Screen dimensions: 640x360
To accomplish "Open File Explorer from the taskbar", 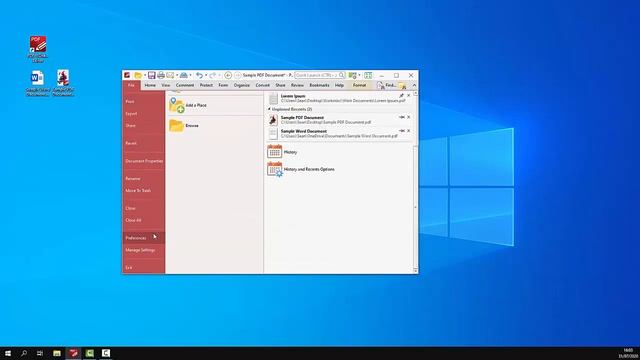I will tap(57, 353).
